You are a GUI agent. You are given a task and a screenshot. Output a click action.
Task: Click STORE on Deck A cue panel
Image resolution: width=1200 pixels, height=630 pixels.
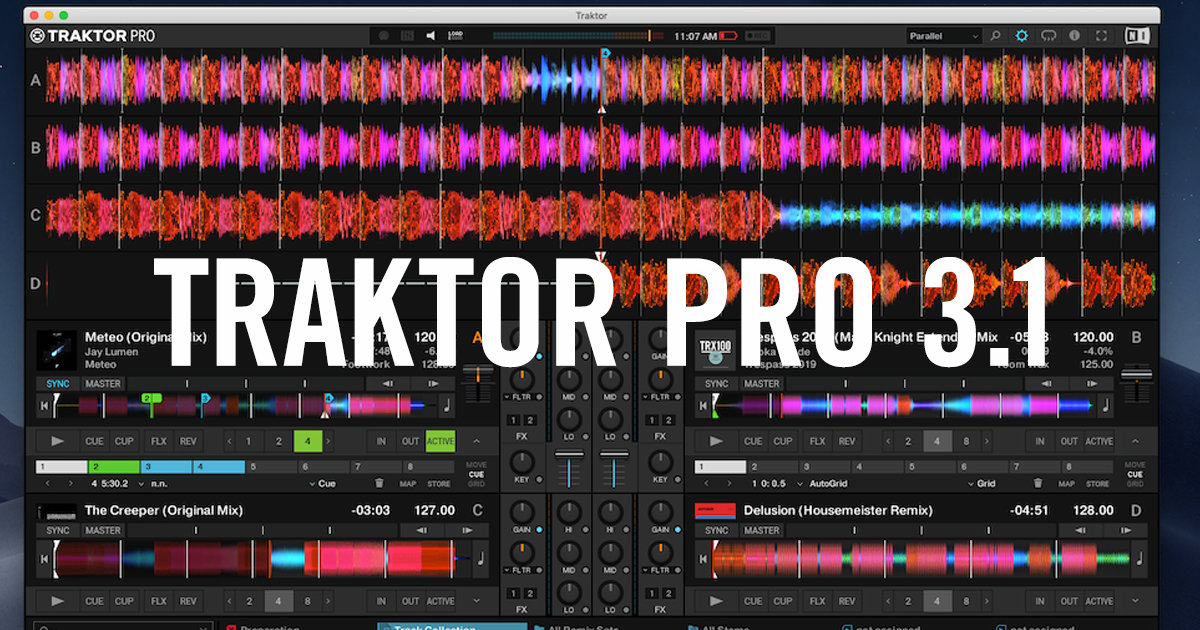tap(438, 484)
